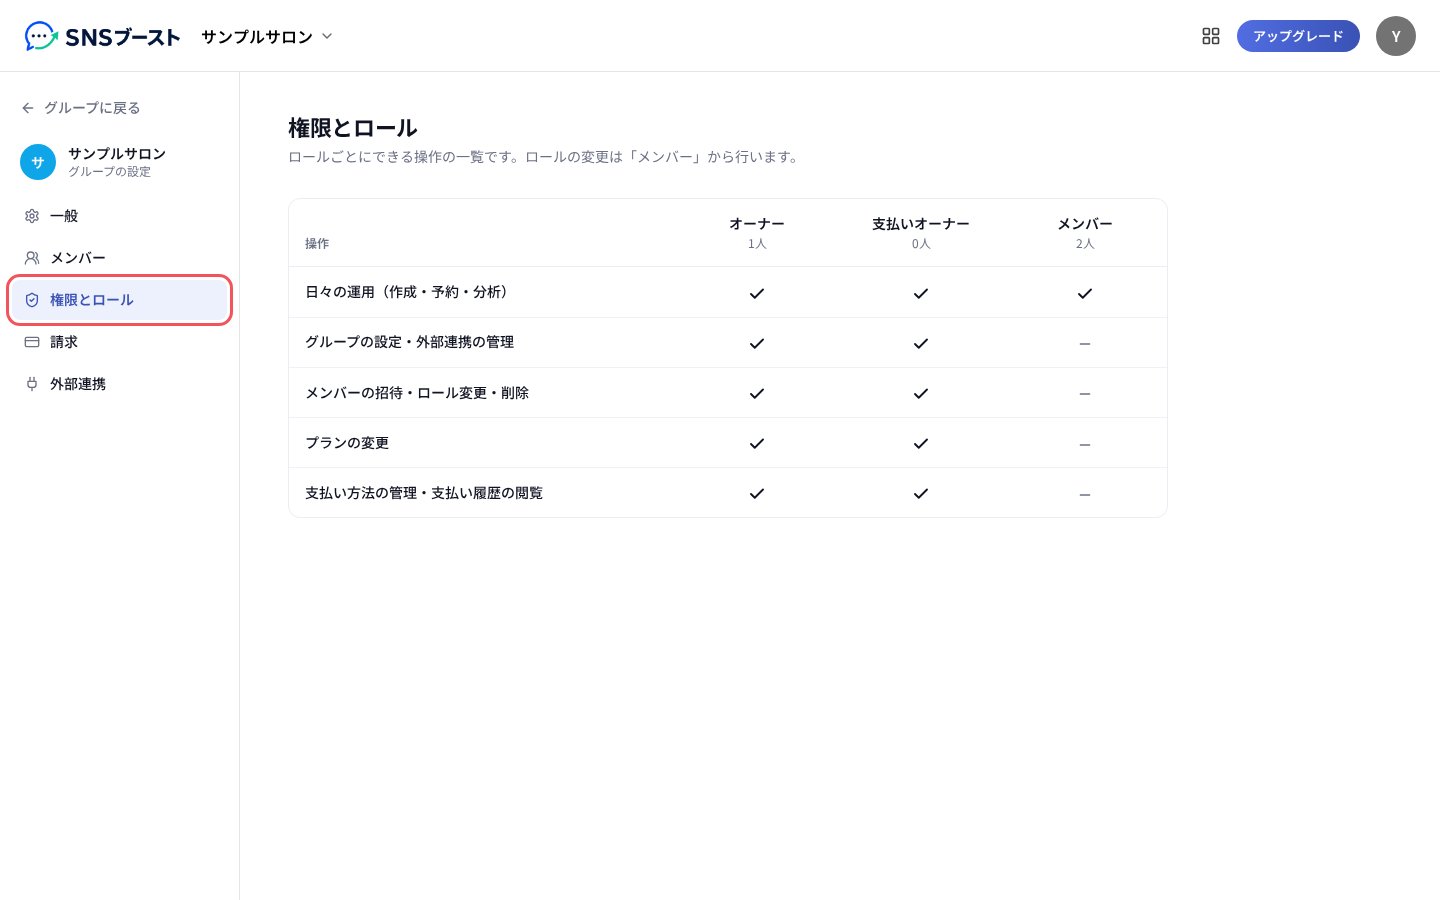The width and height of the screenshot is (1440, 900).
Task: Click メンバー checkmark in 日々の運用 row
Action: click(1085, 293)
